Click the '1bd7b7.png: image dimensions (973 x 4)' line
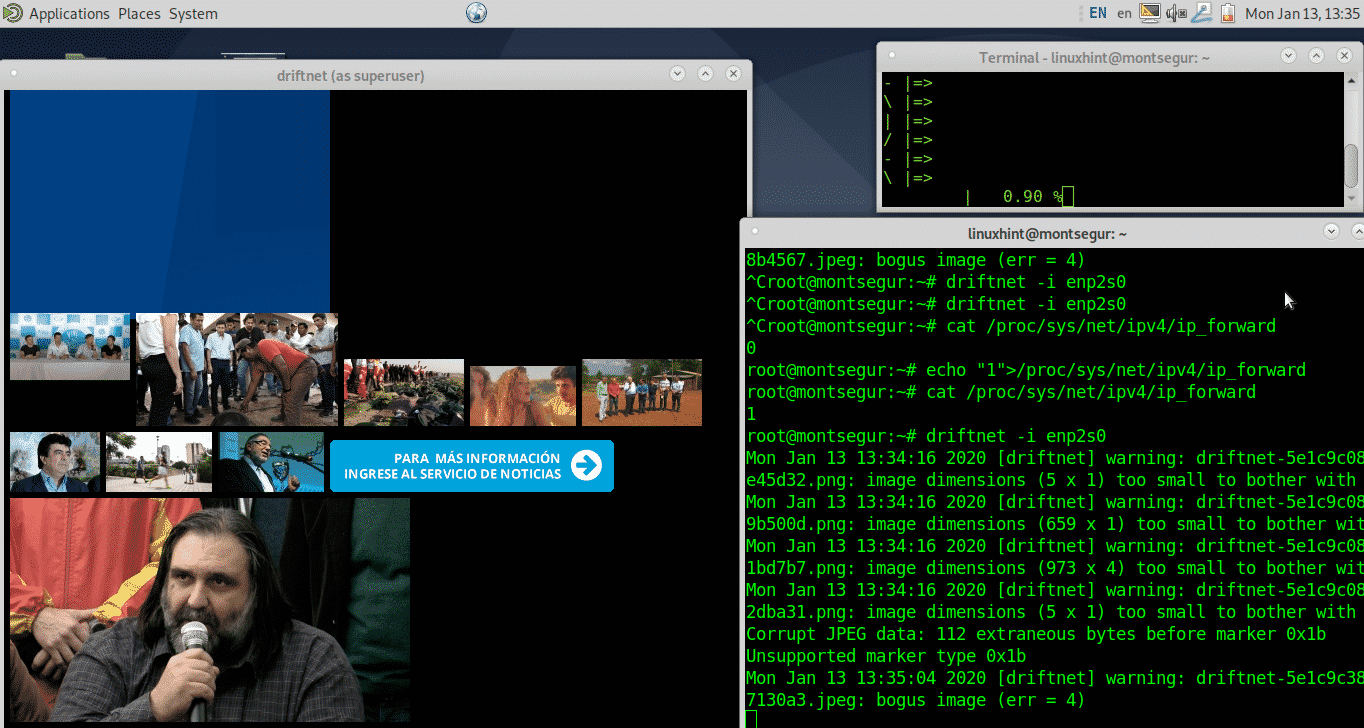The height and width of the screenshot is (728, 1364). coord(1055,568)
